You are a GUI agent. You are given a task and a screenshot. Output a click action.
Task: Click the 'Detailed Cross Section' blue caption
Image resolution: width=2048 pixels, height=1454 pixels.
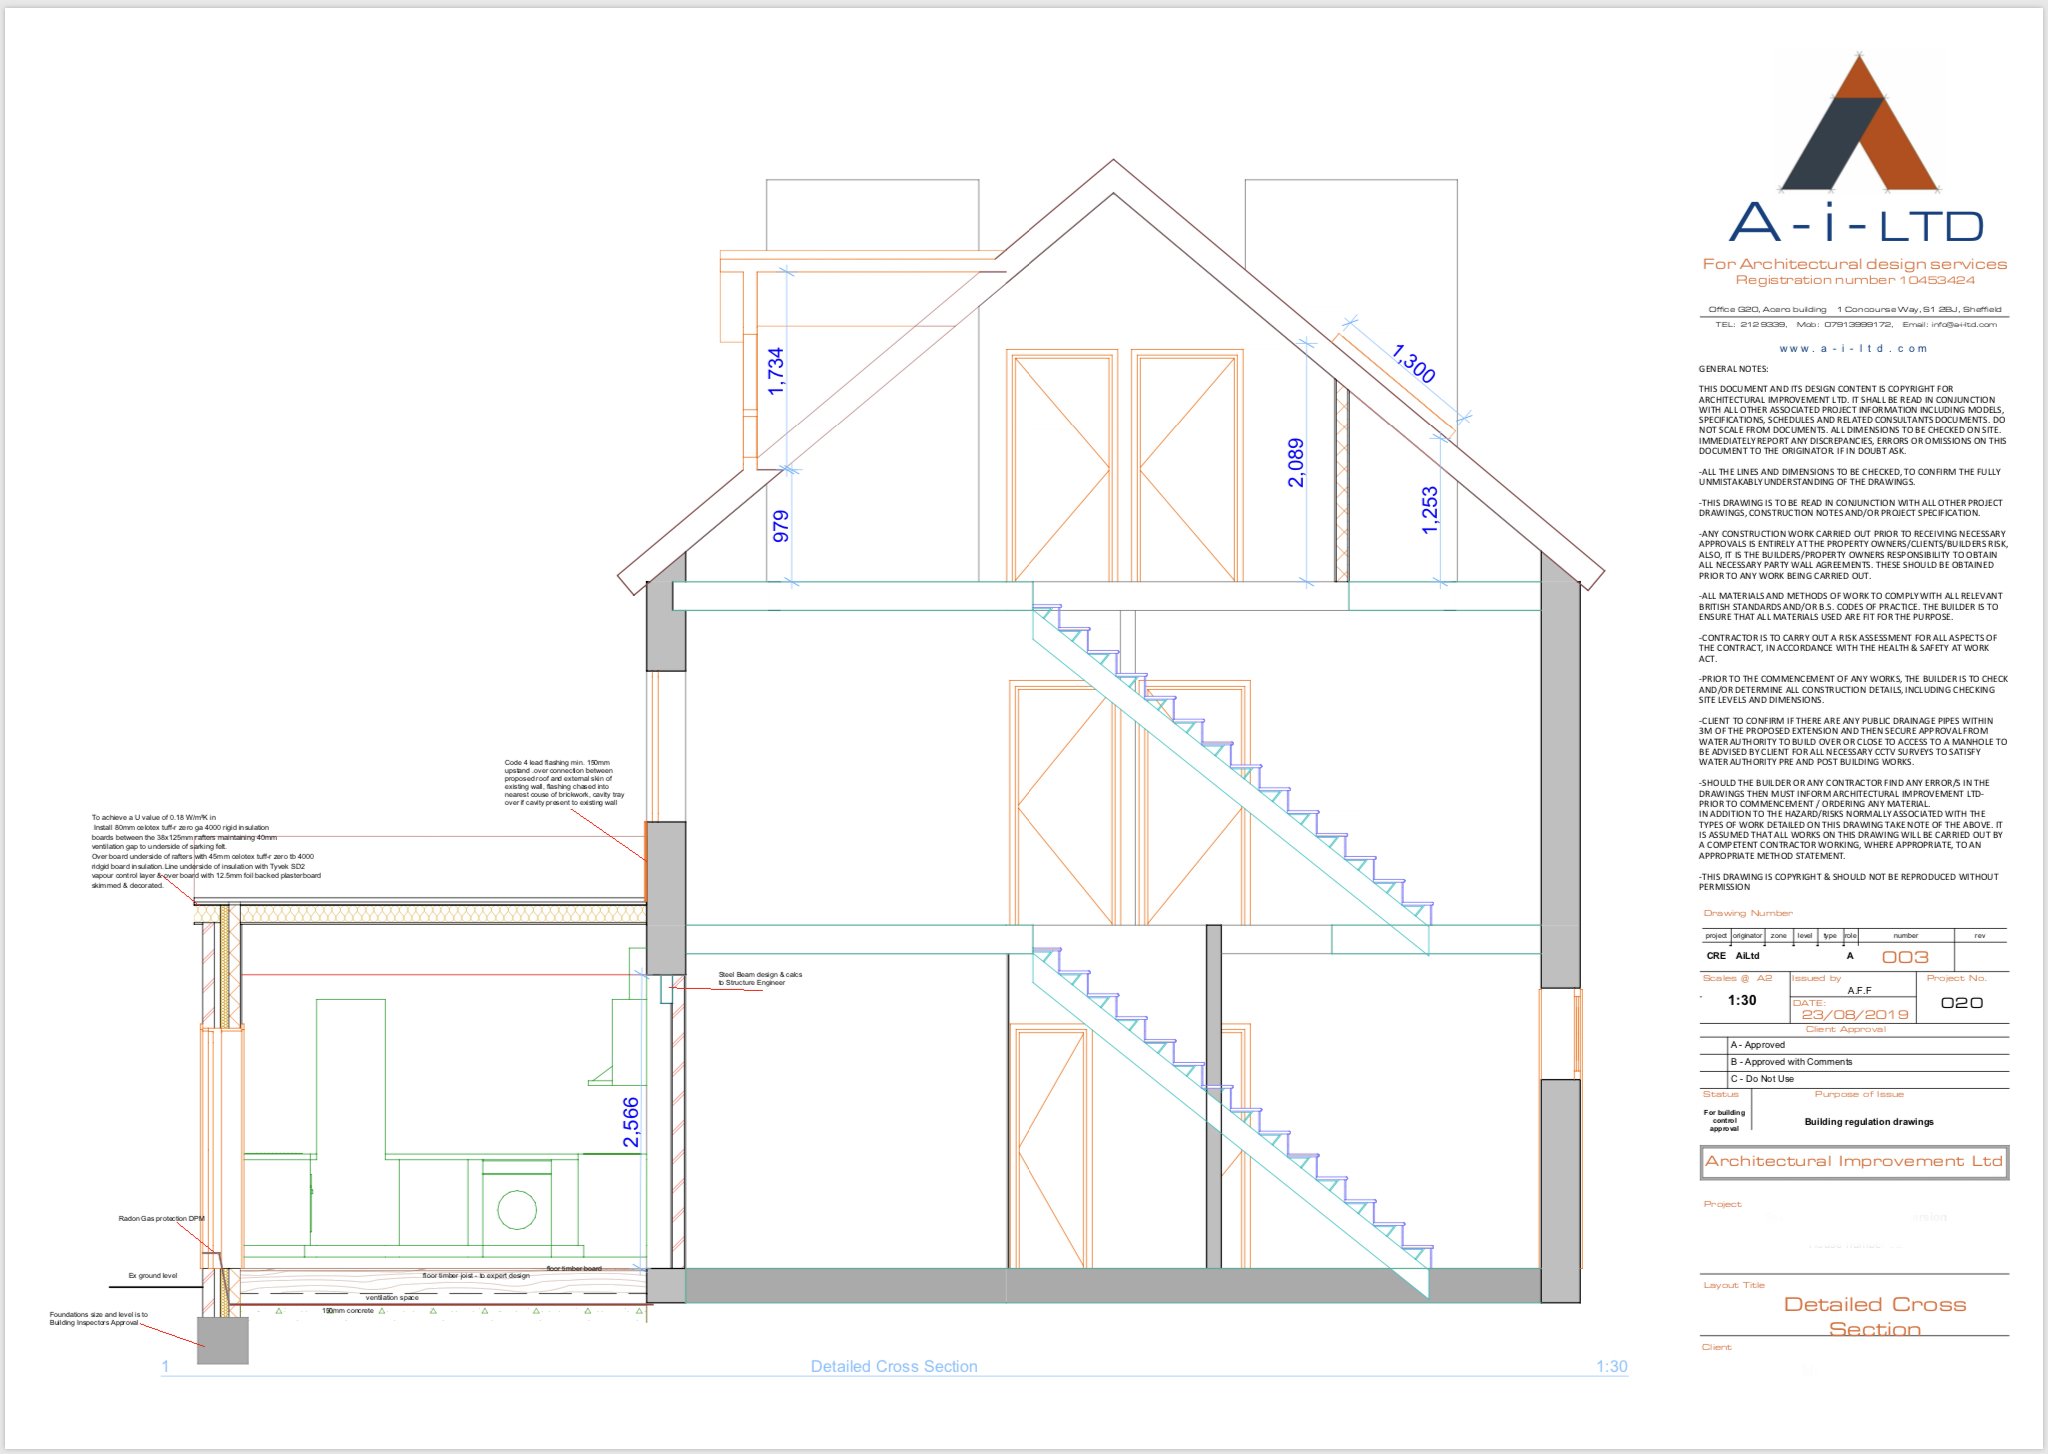[894, 1366]
